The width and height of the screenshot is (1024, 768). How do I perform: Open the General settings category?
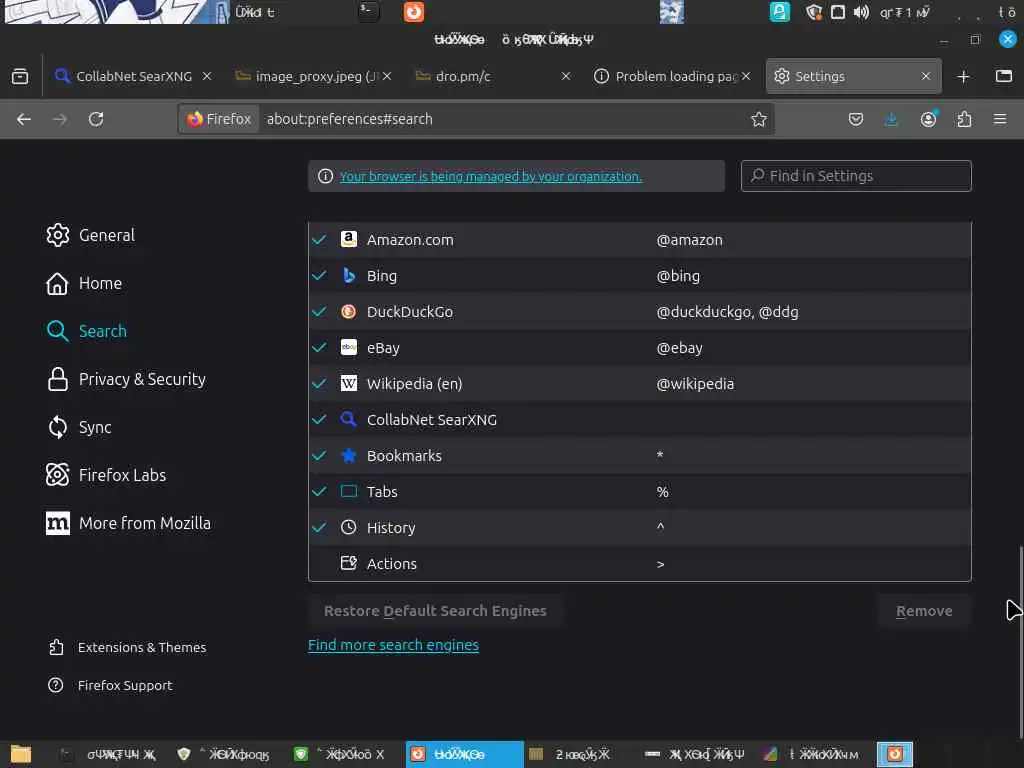coord(90,235)
